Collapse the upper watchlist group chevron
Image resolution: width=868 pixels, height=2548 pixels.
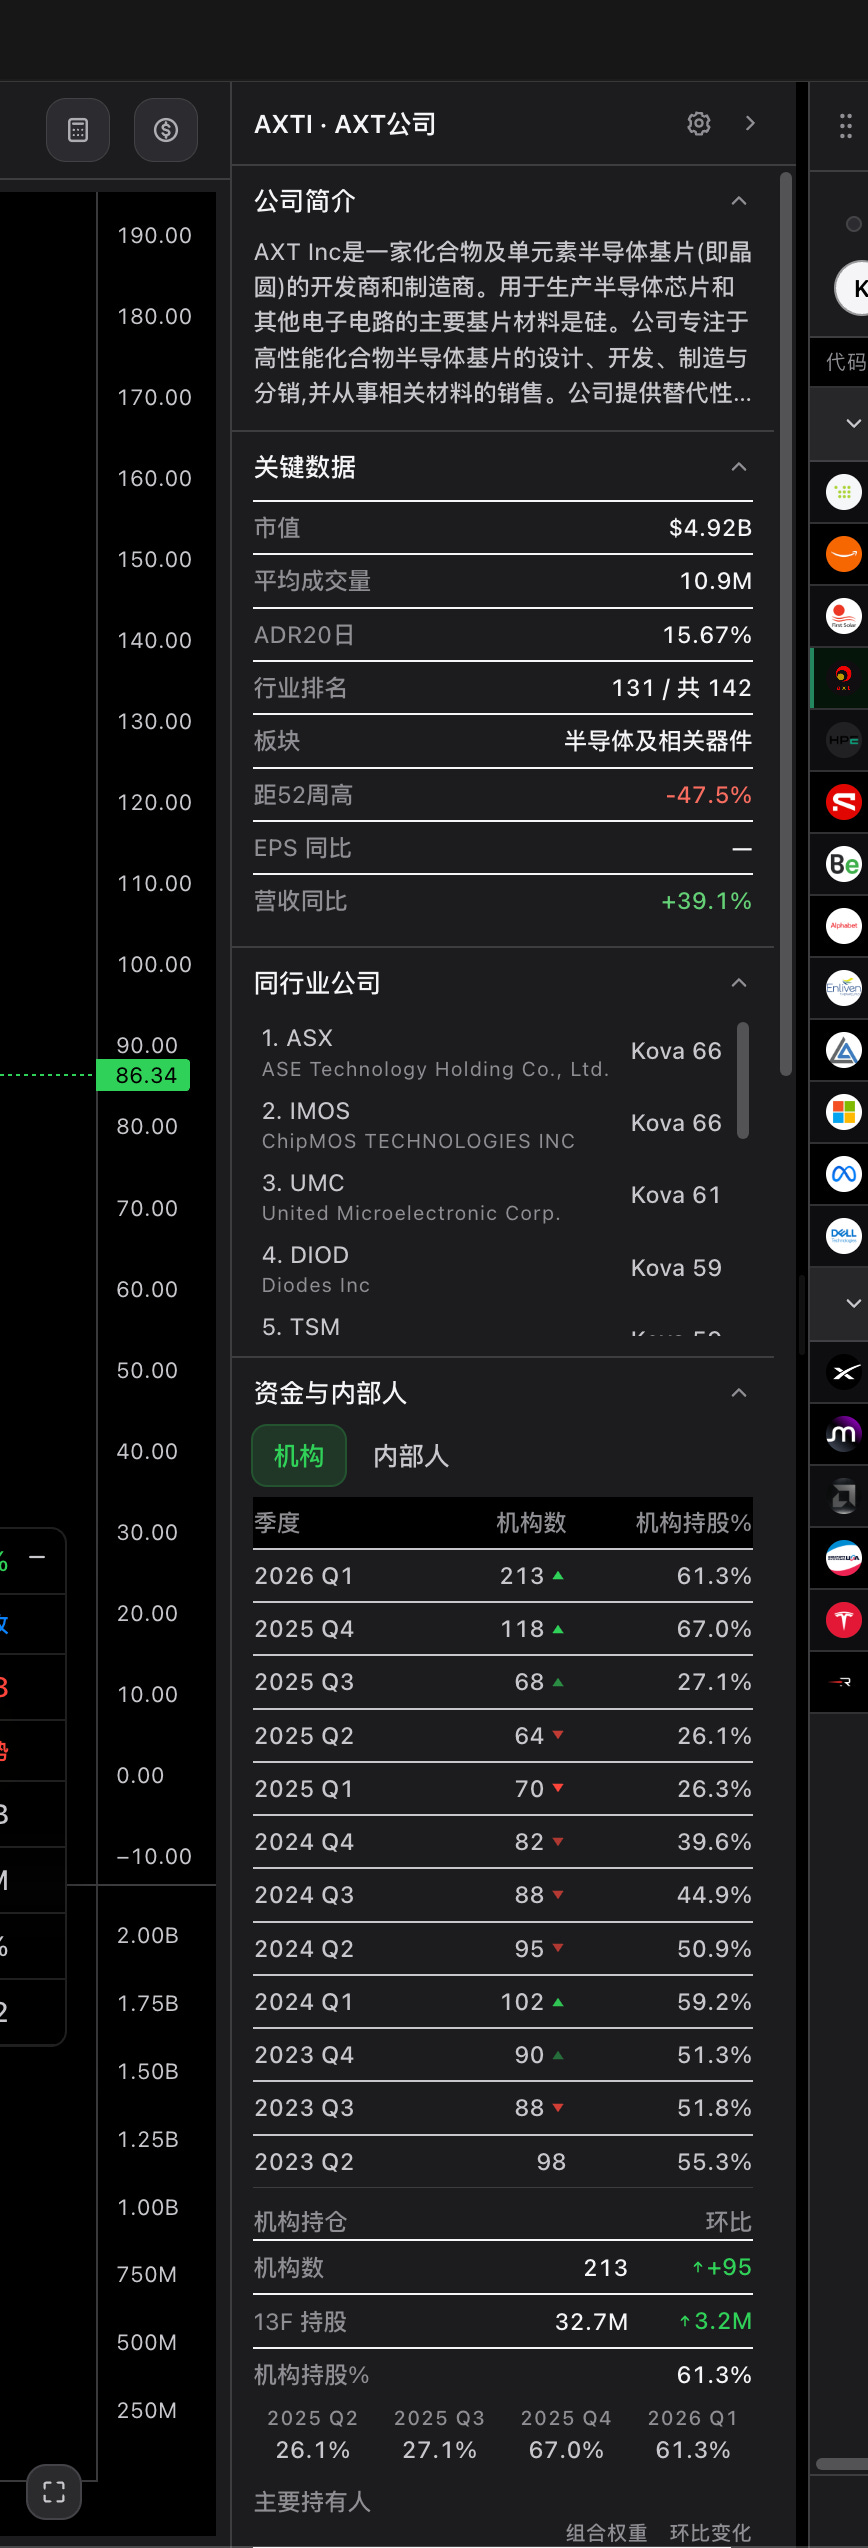[x=853, y=424]
